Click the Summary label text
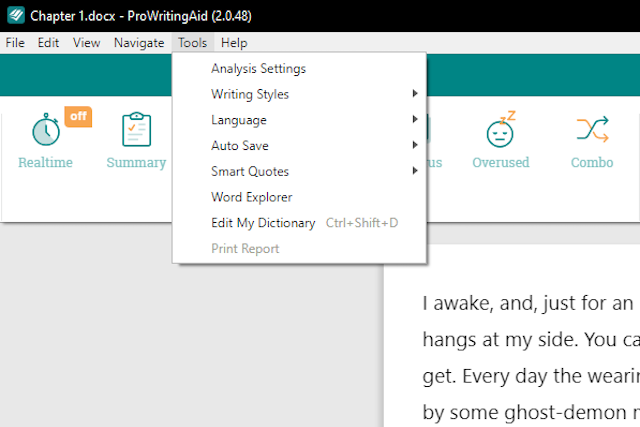The height and width of the screenshot is (427, 640). pos(136,162)
